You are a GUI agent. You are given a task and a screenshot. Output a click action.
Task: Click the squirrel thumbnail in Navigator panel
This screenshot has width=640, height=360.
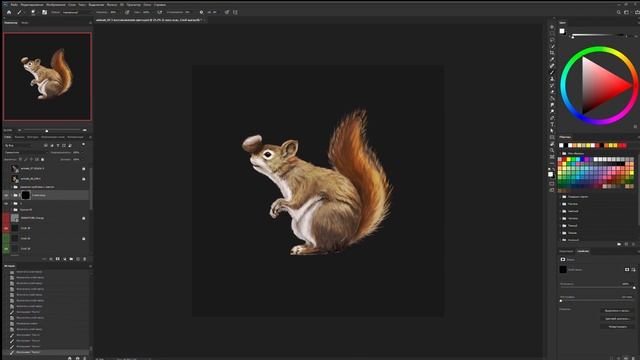(x=47, y=77)
